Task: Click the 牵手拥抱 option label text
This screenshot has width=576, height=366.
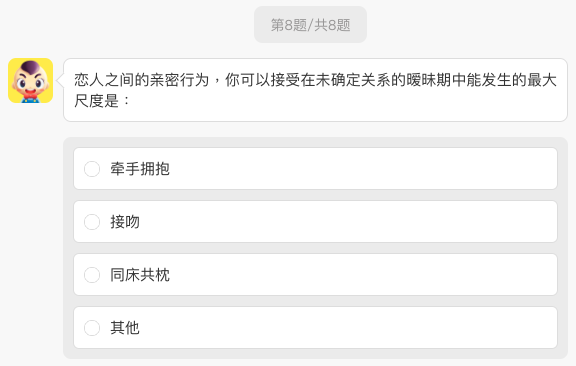Action: (140, 169)
